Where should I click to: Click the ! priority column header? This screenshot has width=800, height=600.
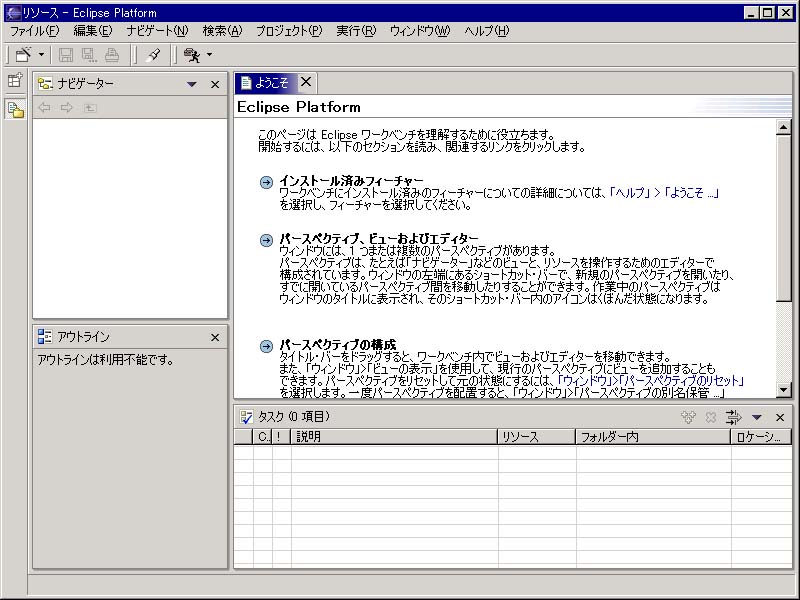click(281, 437)
